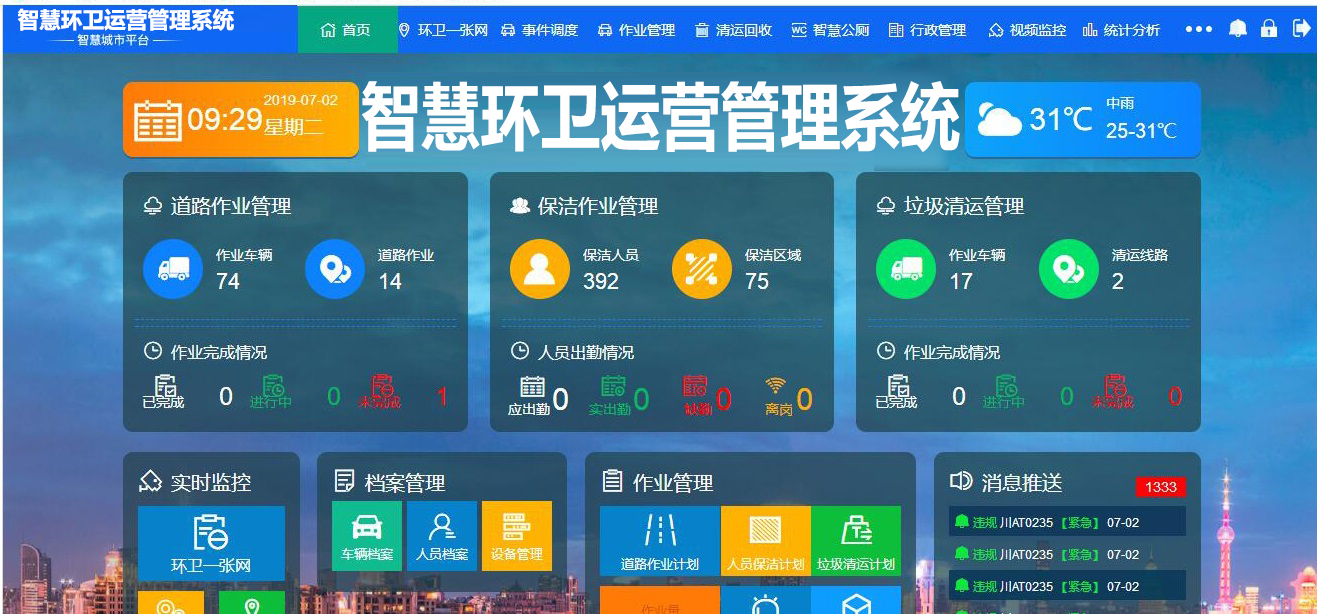The image size is (1317, 614).
Task: Click the notification bell icon in header
Action: click(x=1238, y=29)
